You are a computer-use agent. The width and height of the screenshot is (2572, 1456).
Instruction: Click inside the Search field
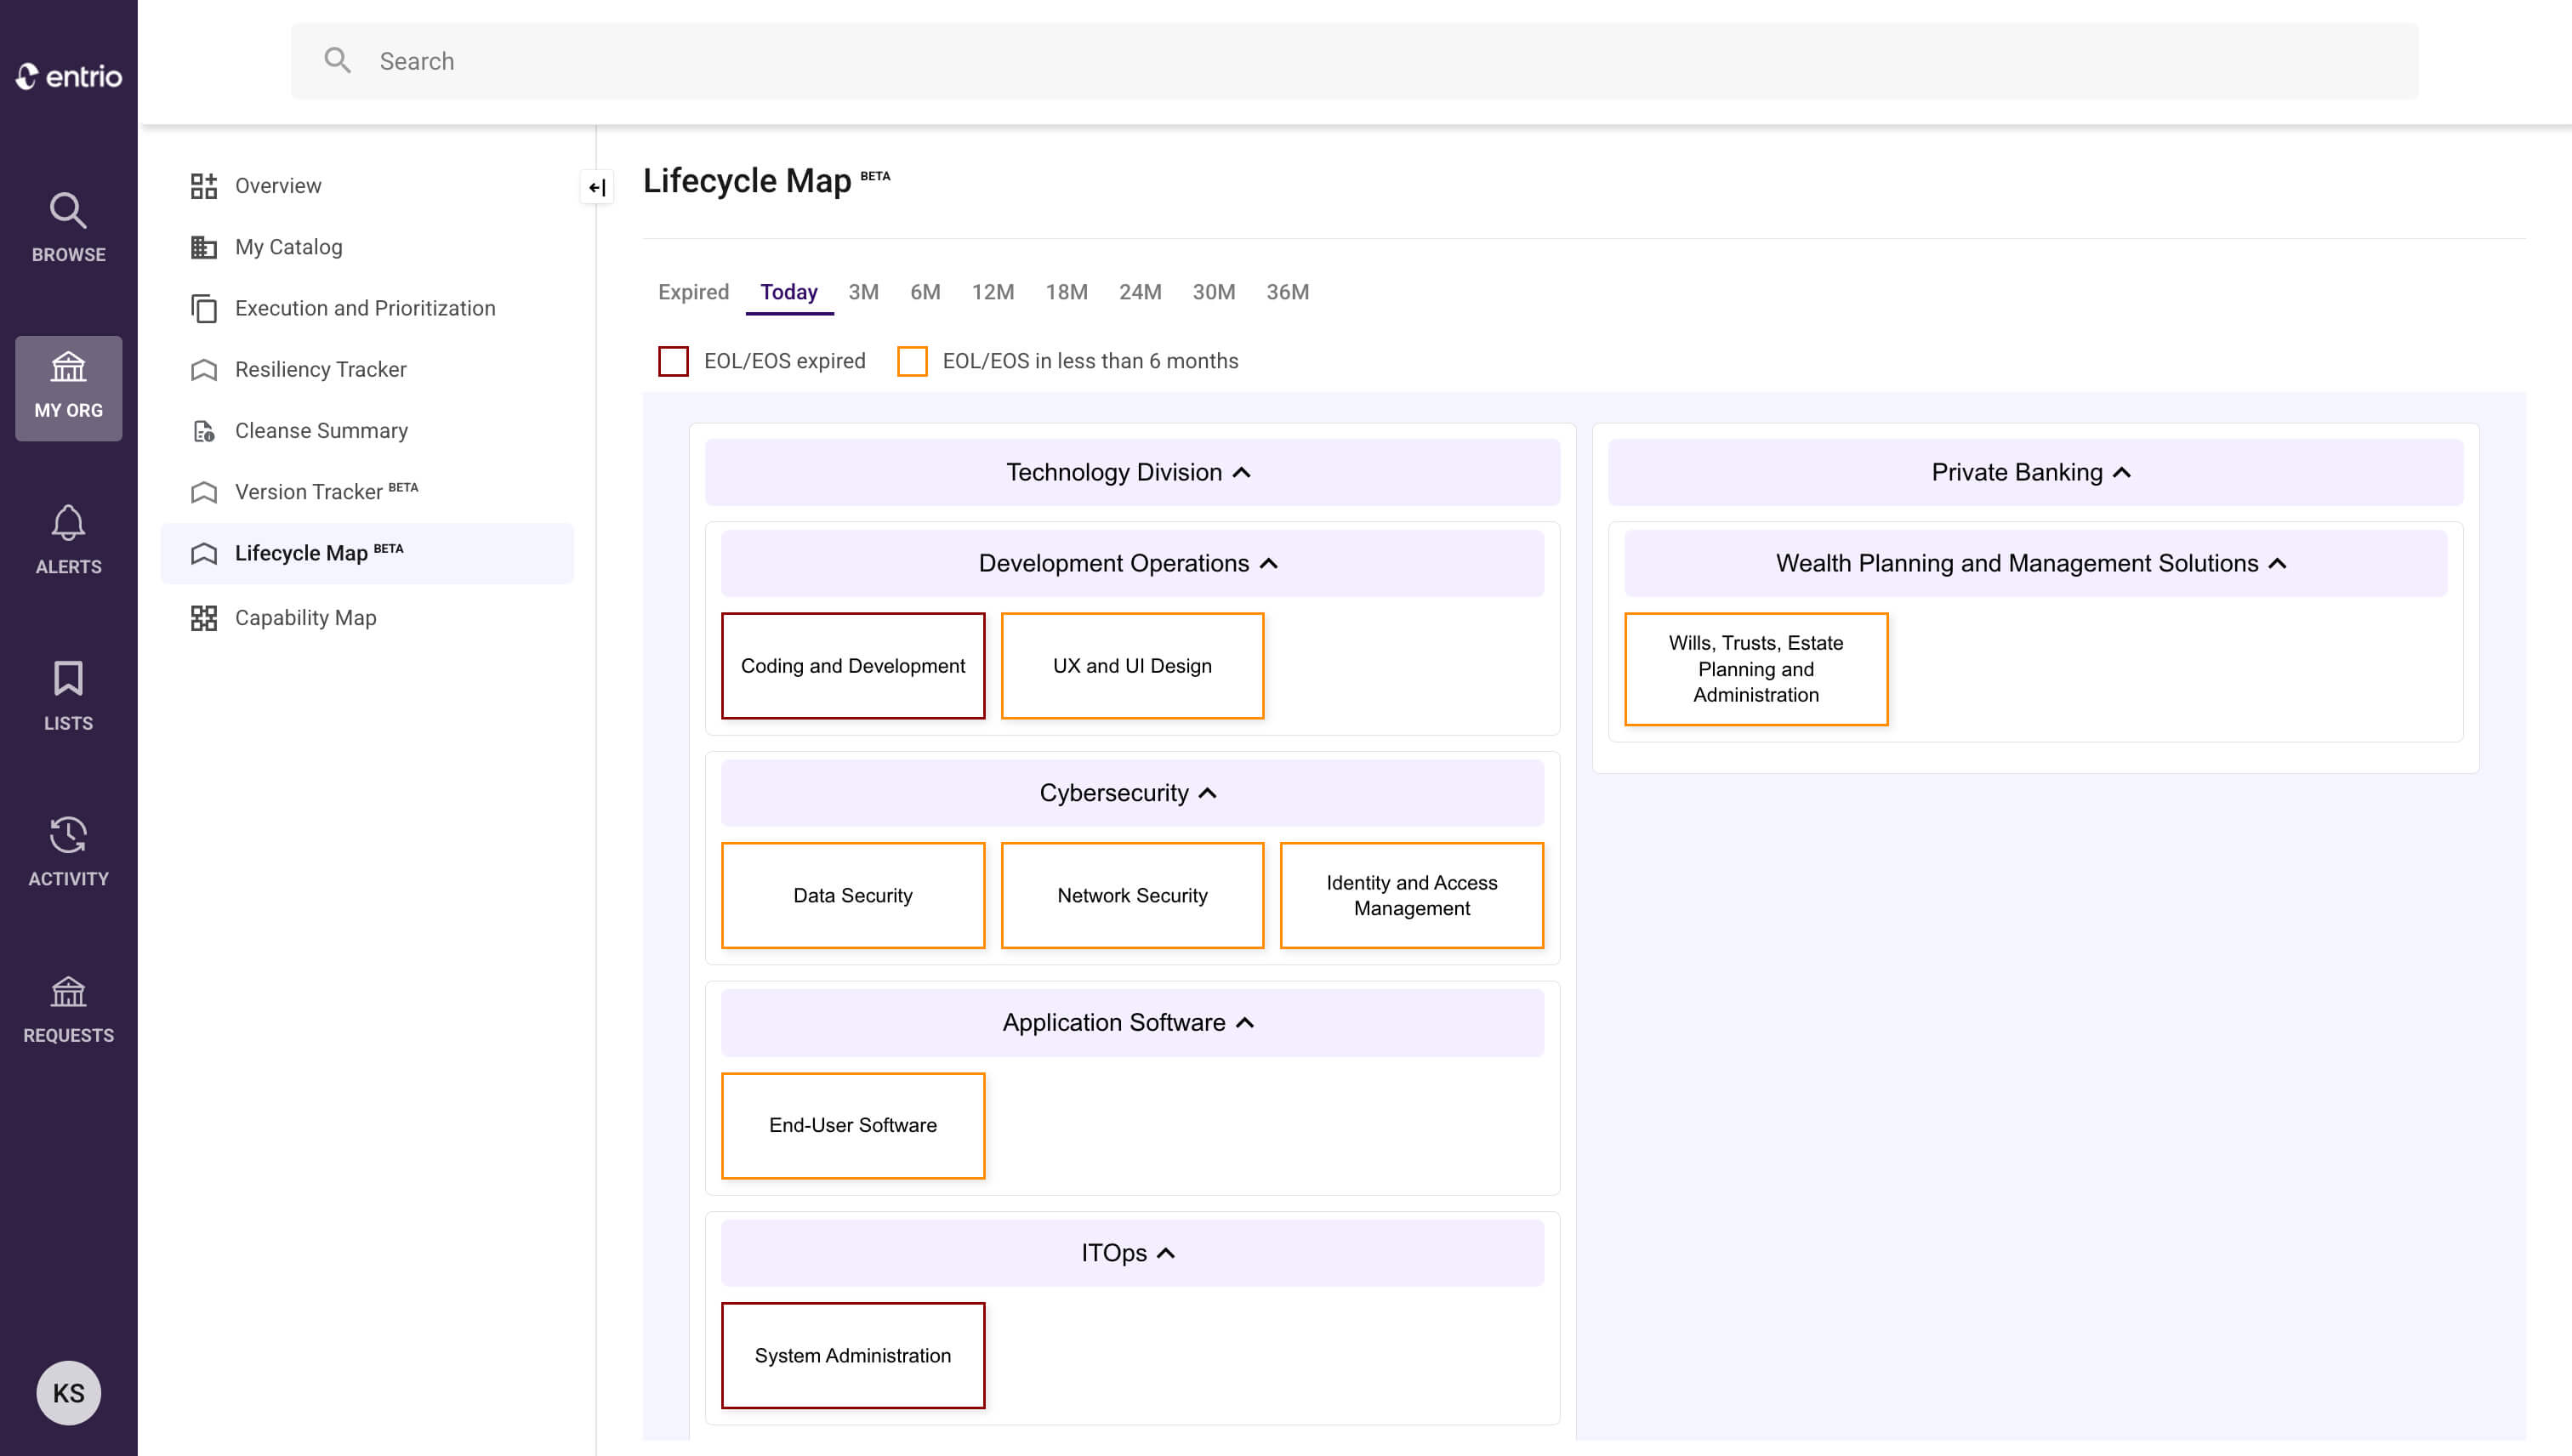pos(1354,61)
